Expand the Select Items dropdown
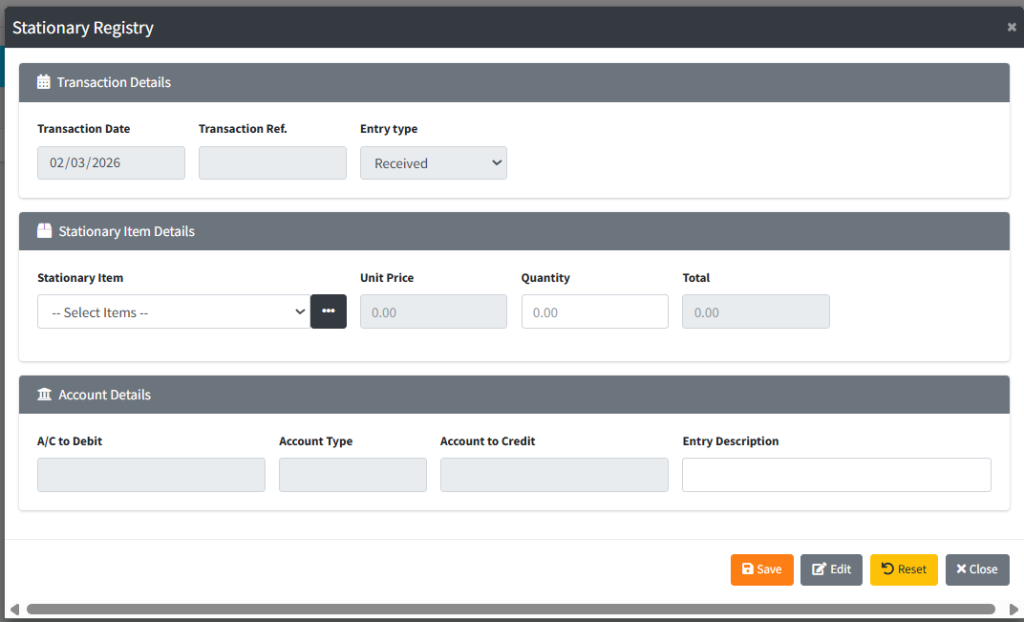This screenshot has height=622, width=1024. point(173,312)
